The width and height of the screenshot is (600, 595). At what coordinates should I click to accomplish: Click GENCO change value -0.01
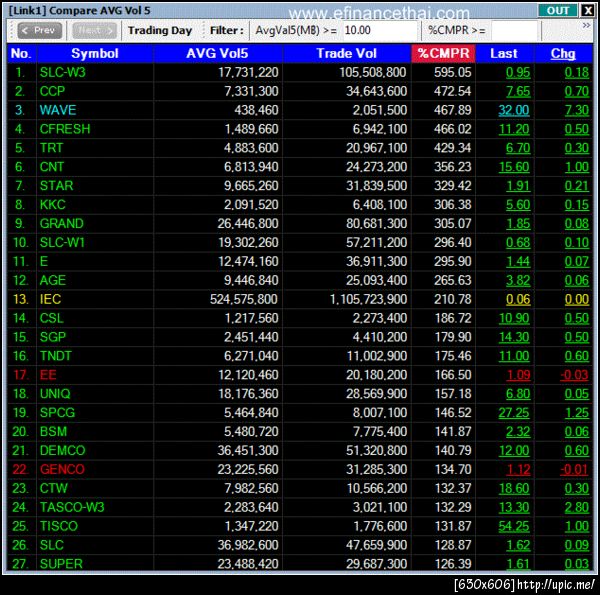click(574, 469)
